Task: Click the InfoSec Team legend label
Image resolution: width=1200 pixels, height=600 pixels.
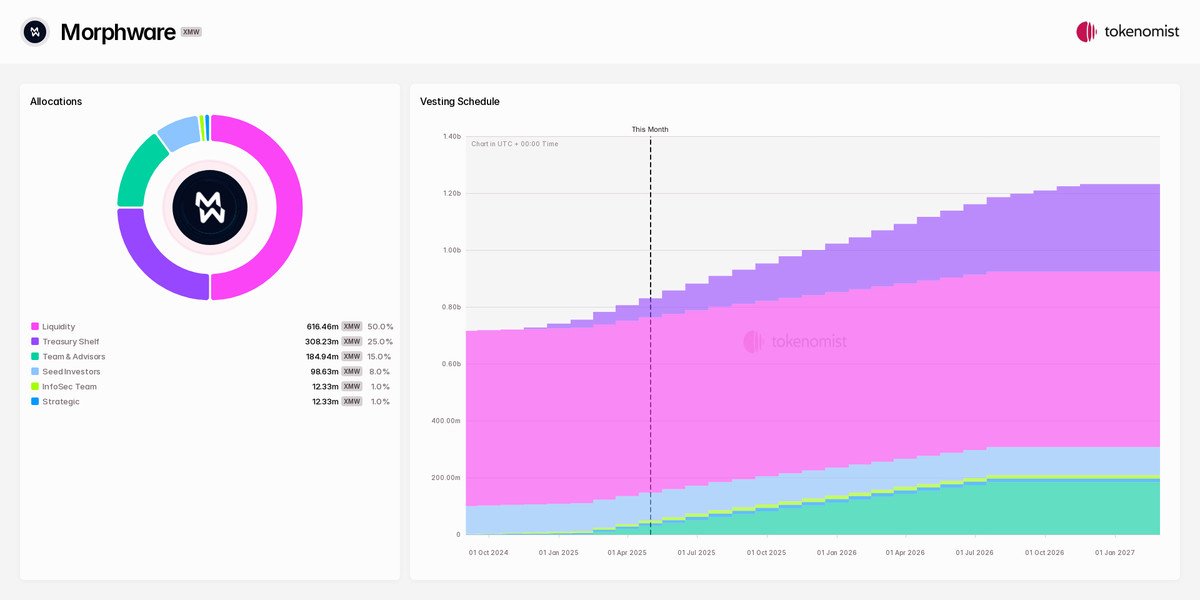Action: click(69, 387)
